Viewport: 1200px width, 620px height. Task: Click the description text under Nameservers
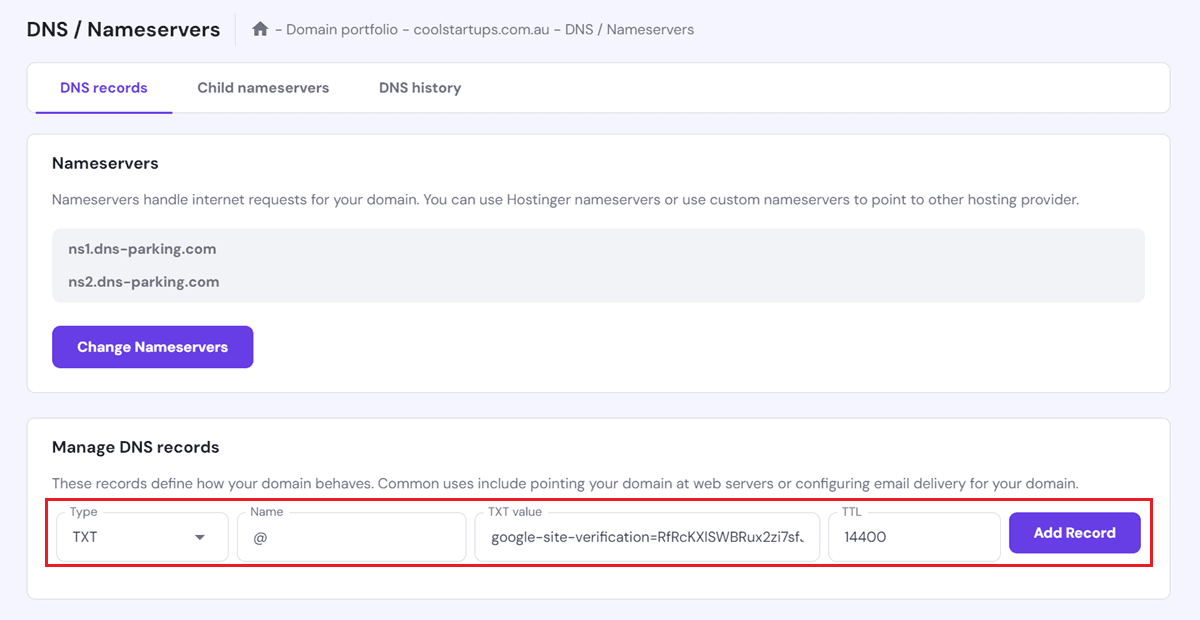(565, 200)
